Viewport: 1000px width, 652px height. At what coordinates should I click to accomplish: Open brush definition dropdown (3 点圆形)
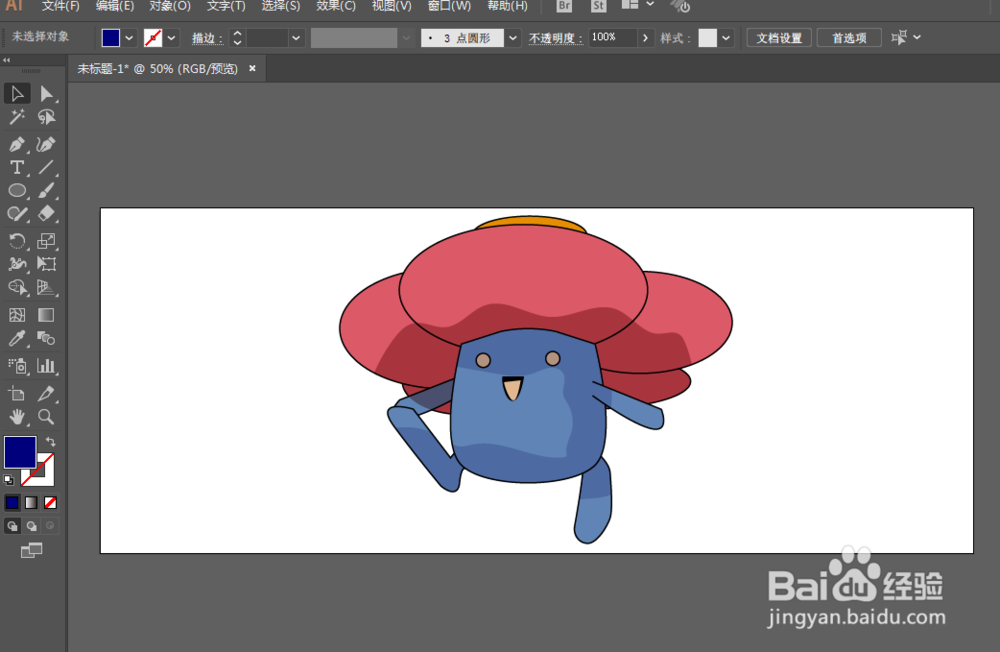click(x=513, y=38)
